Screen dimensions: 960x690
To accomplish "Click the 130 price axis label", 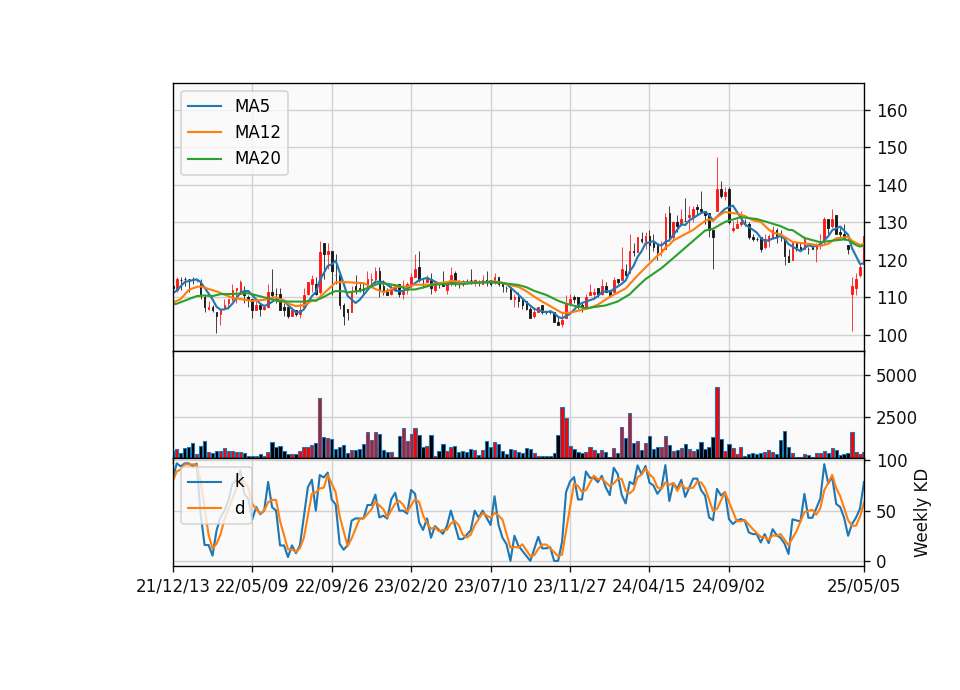I will (x=892, y=223).
